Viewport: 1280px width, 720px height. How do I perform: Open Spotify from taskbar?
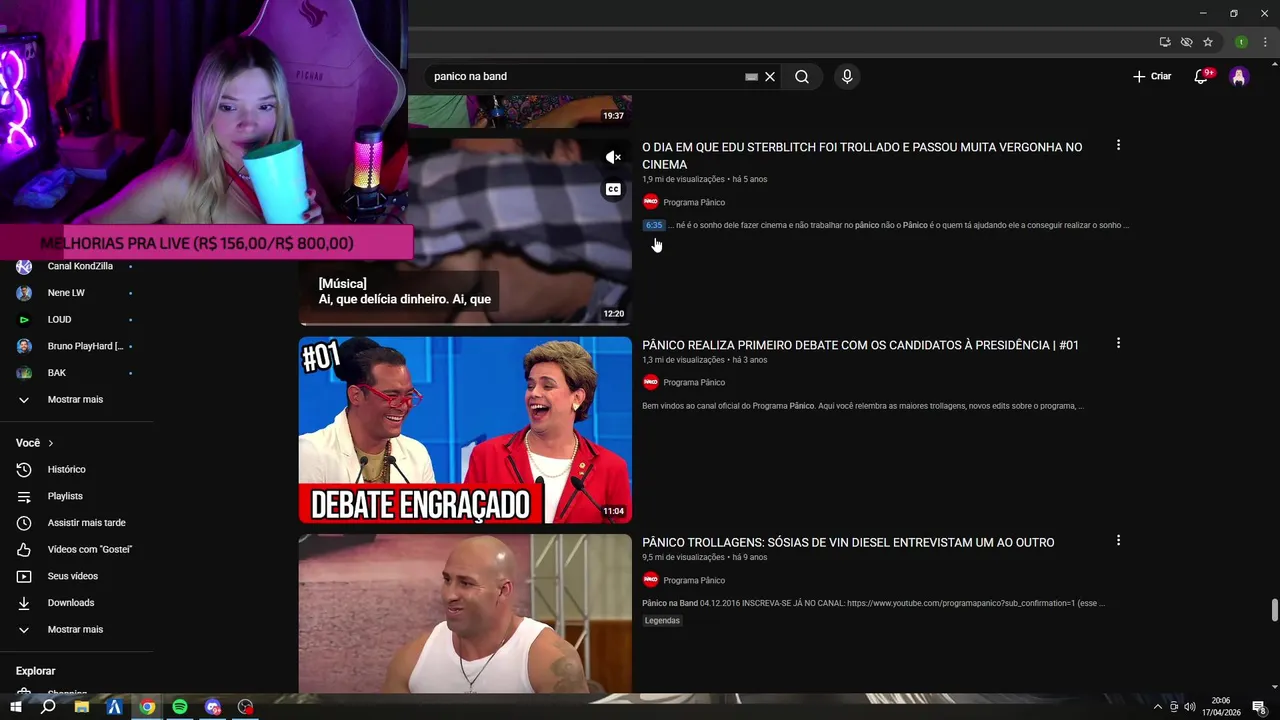pyautogui.click(x=180, y=707)
